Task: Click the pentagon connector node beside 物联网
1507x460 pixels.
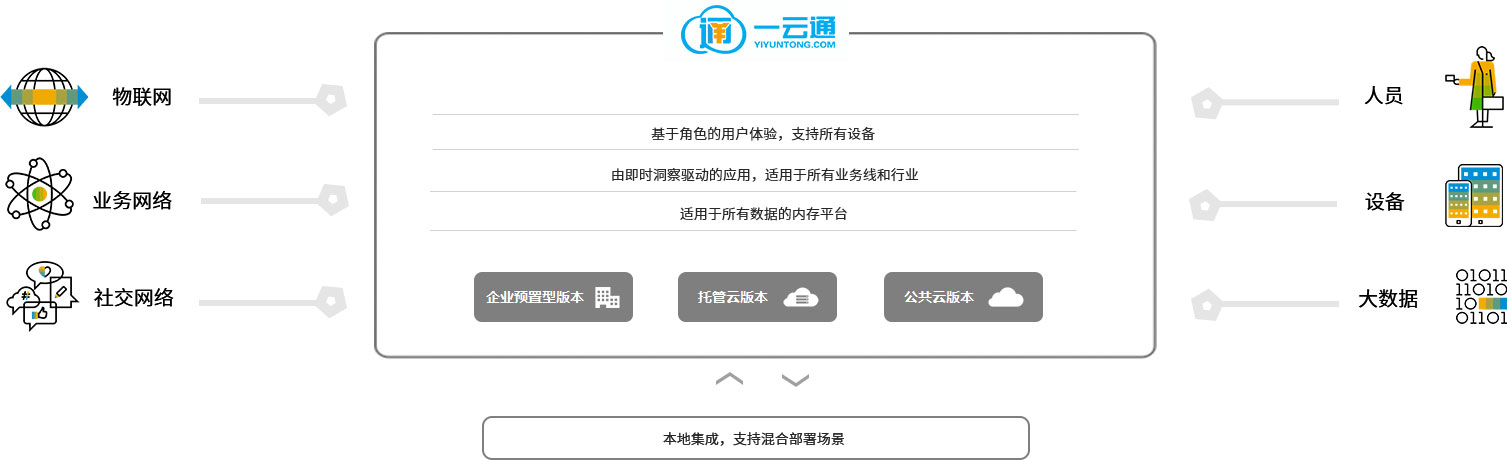Action: pyautogui.click(x=331, y=98)
